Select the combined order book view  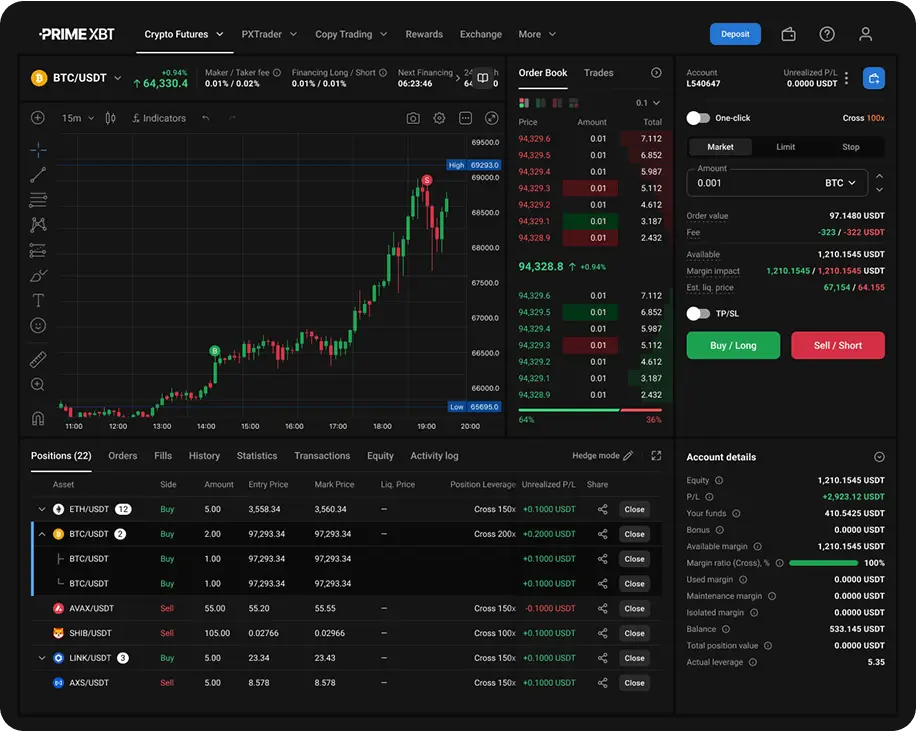click(x=523, y=103)
